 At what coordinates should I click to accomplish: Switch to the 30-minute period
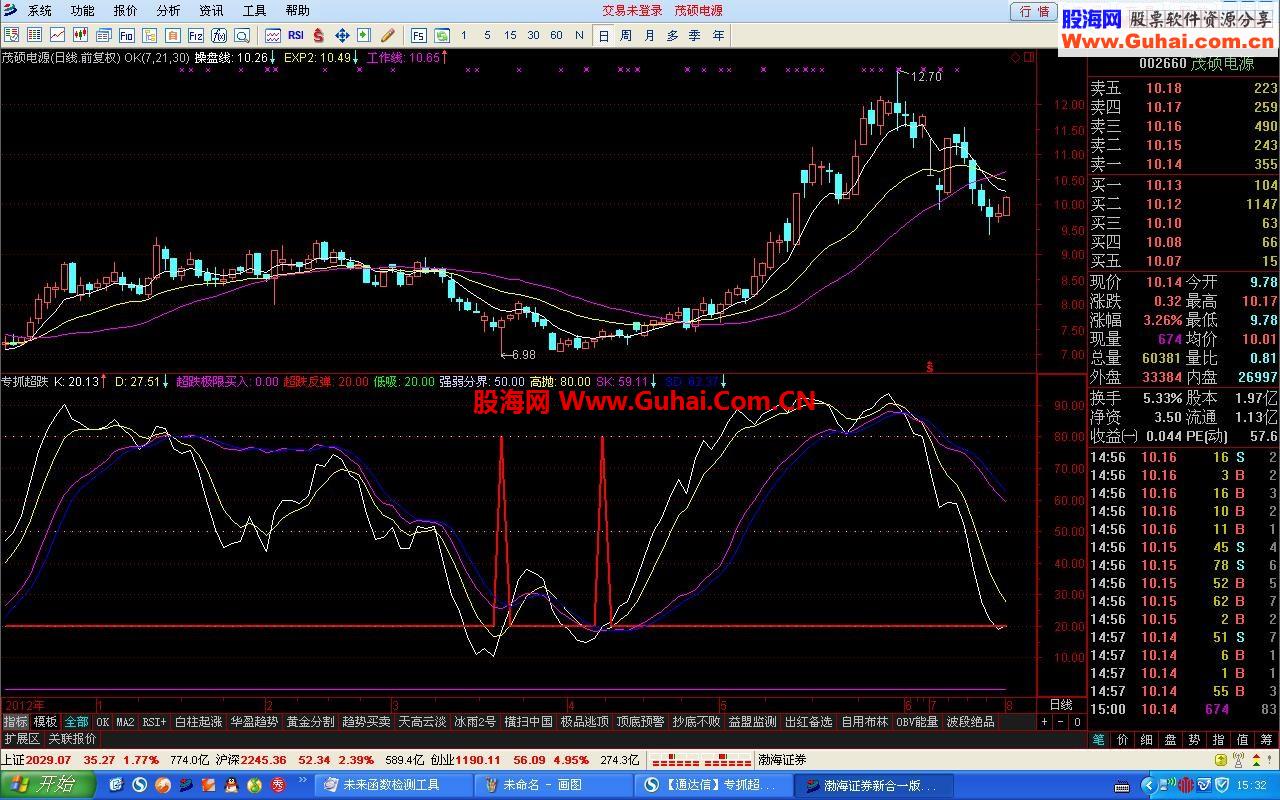pyautogui.click(x=533, y=35)
